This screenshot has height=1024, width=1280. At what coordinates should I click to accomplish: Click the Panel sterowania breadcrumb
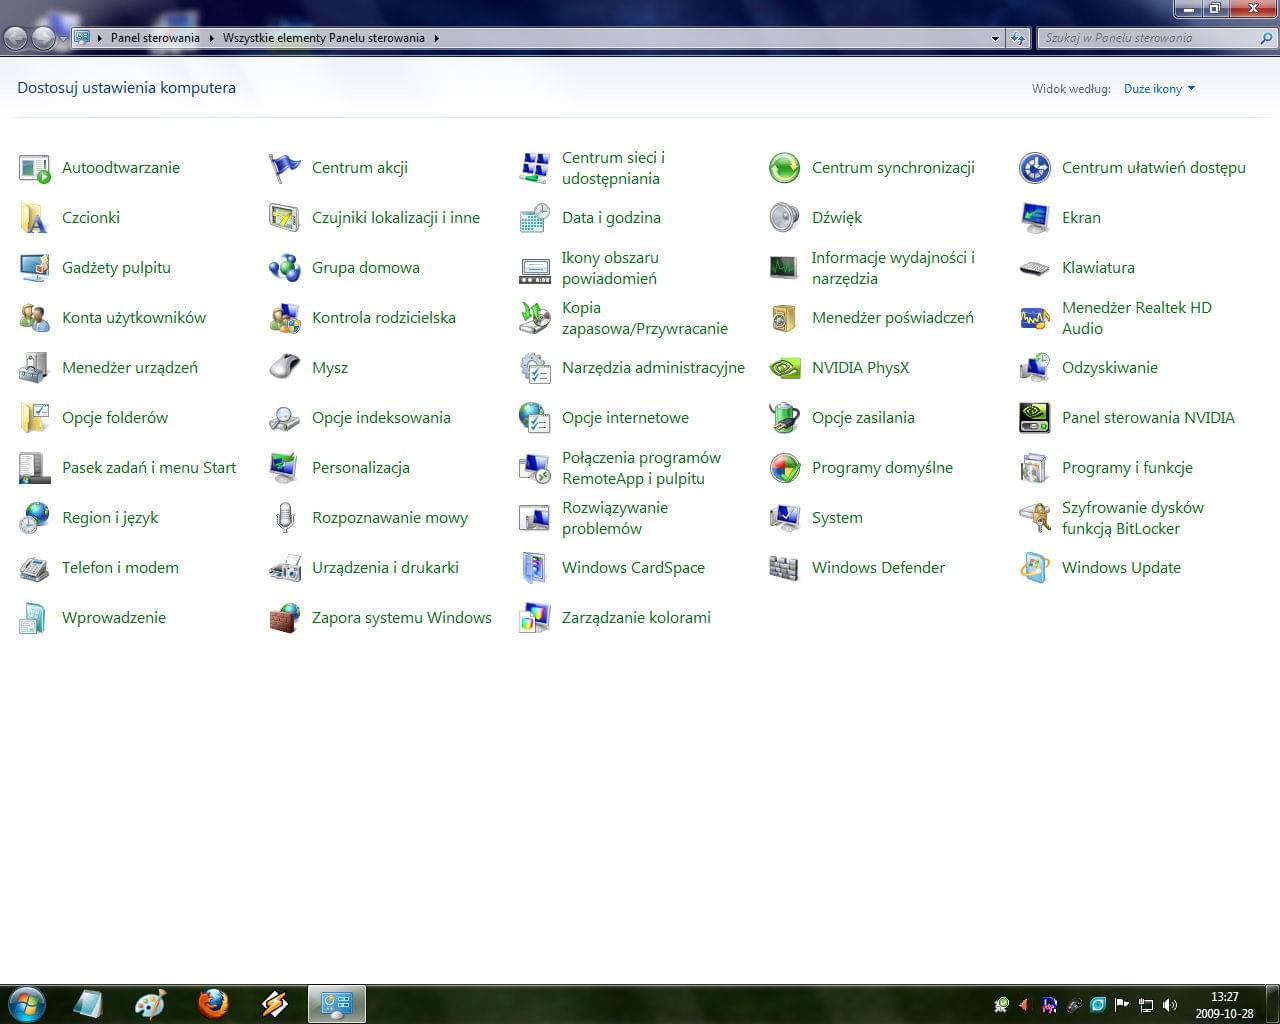click(x=155, y=38)
